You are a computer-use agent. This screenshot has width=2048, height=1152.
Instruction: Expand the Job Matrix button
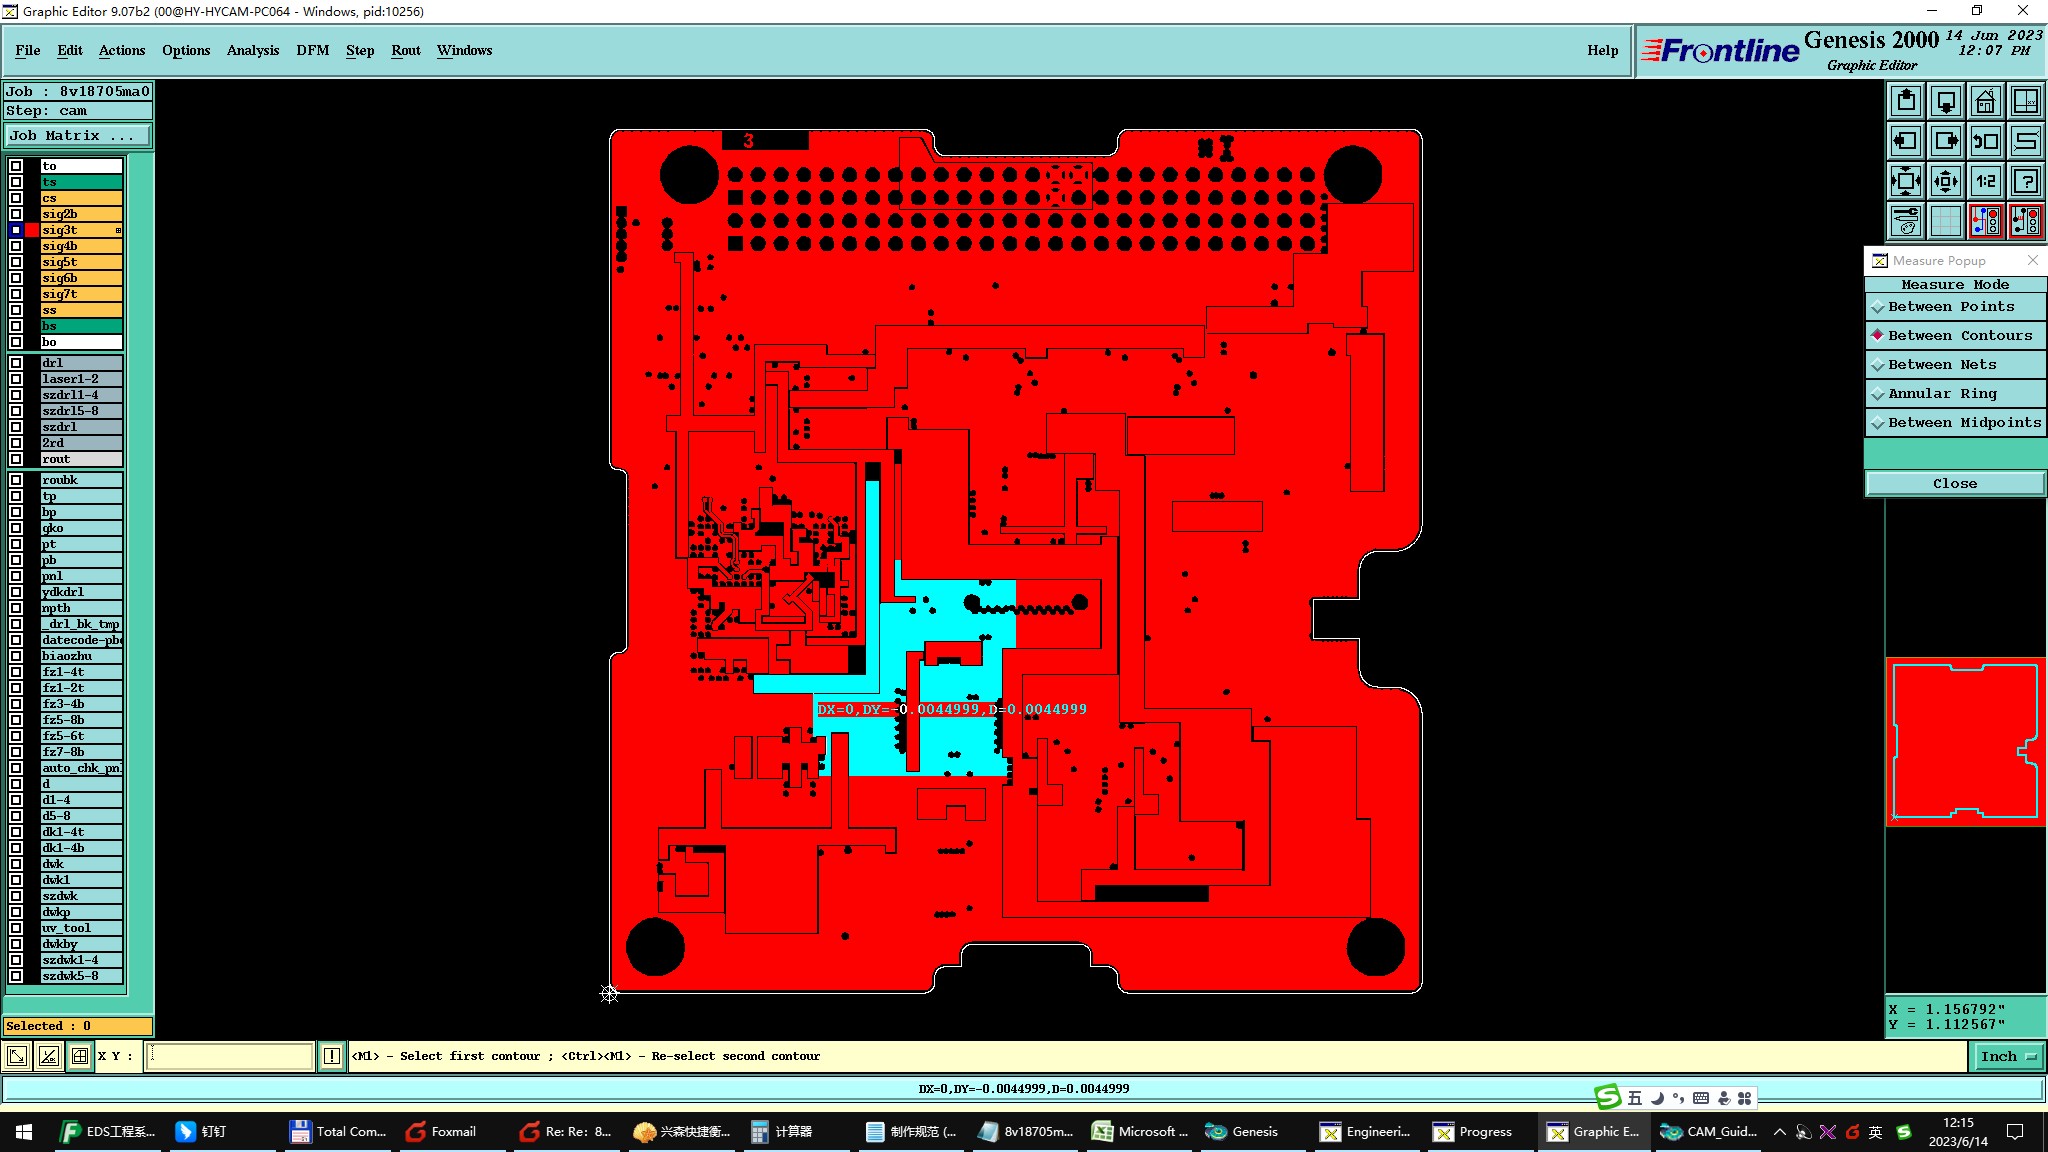(78, 136)
